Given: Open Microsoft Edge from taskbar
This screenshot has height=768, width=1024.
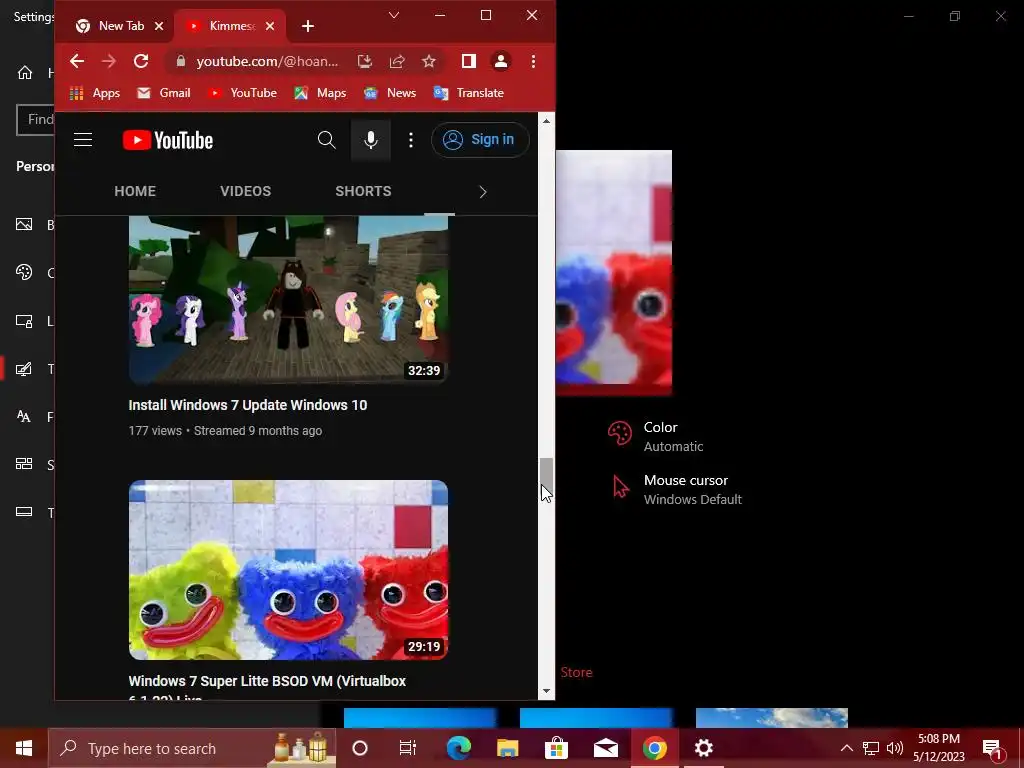Looking at the screenshot, I should coord(458,748).
